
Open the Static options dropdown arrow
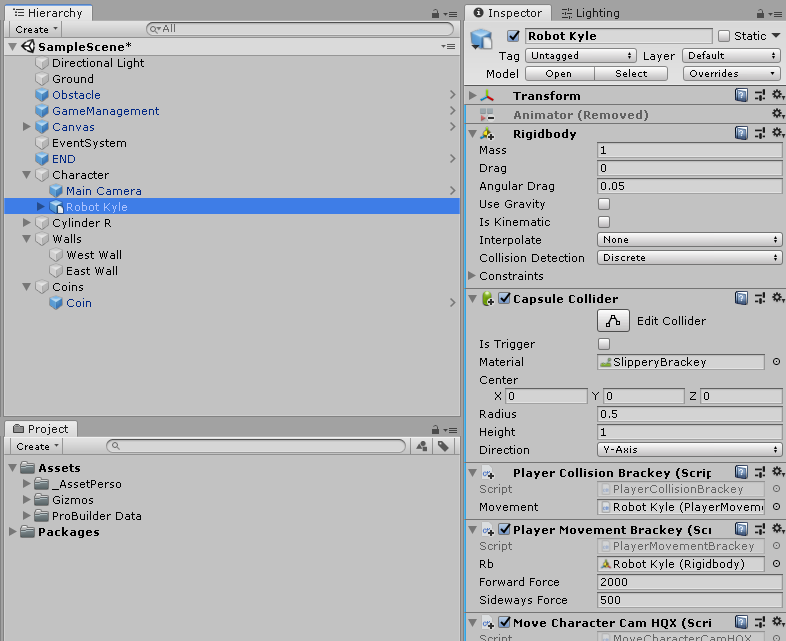(x=776, y=36)
